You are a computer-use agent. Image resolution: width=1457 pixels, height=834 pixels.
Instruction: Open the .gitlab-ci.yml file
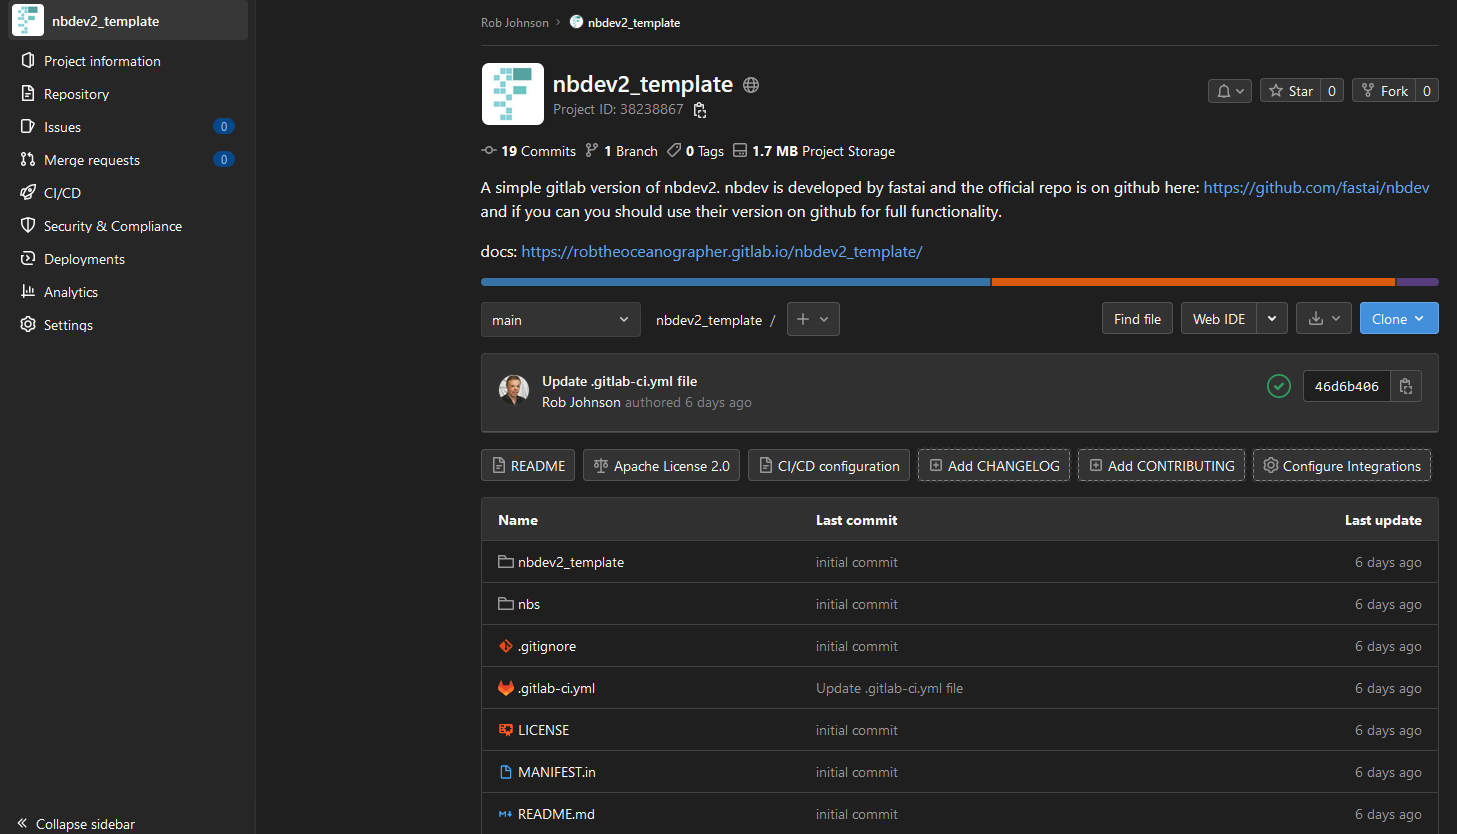(556, 688)
